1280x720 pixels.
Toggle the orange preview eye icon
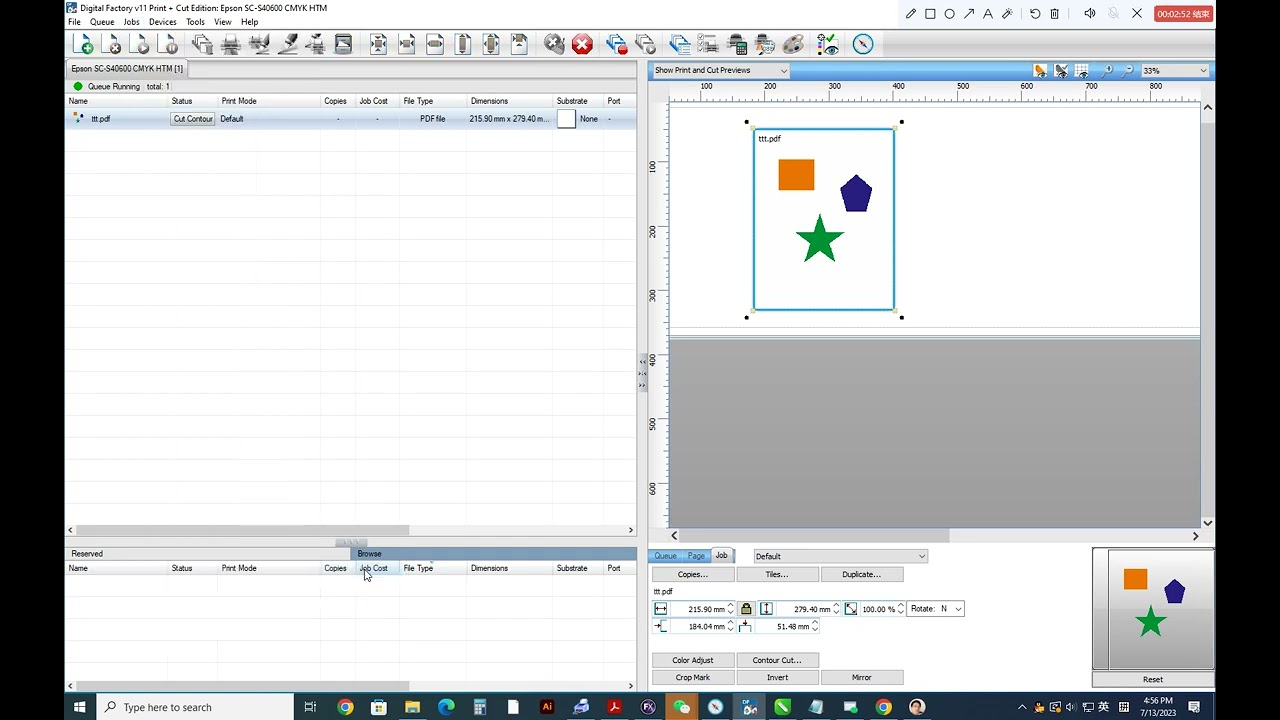pyautogui.click(x=1040, y=70)
